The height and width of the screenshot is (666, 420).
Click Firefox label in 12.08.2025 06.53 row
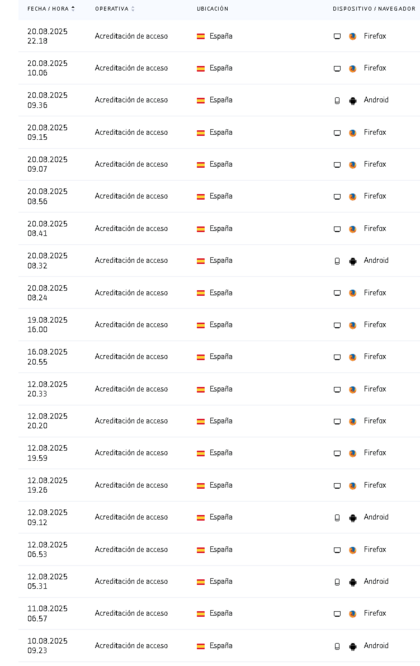click(375, 549)
